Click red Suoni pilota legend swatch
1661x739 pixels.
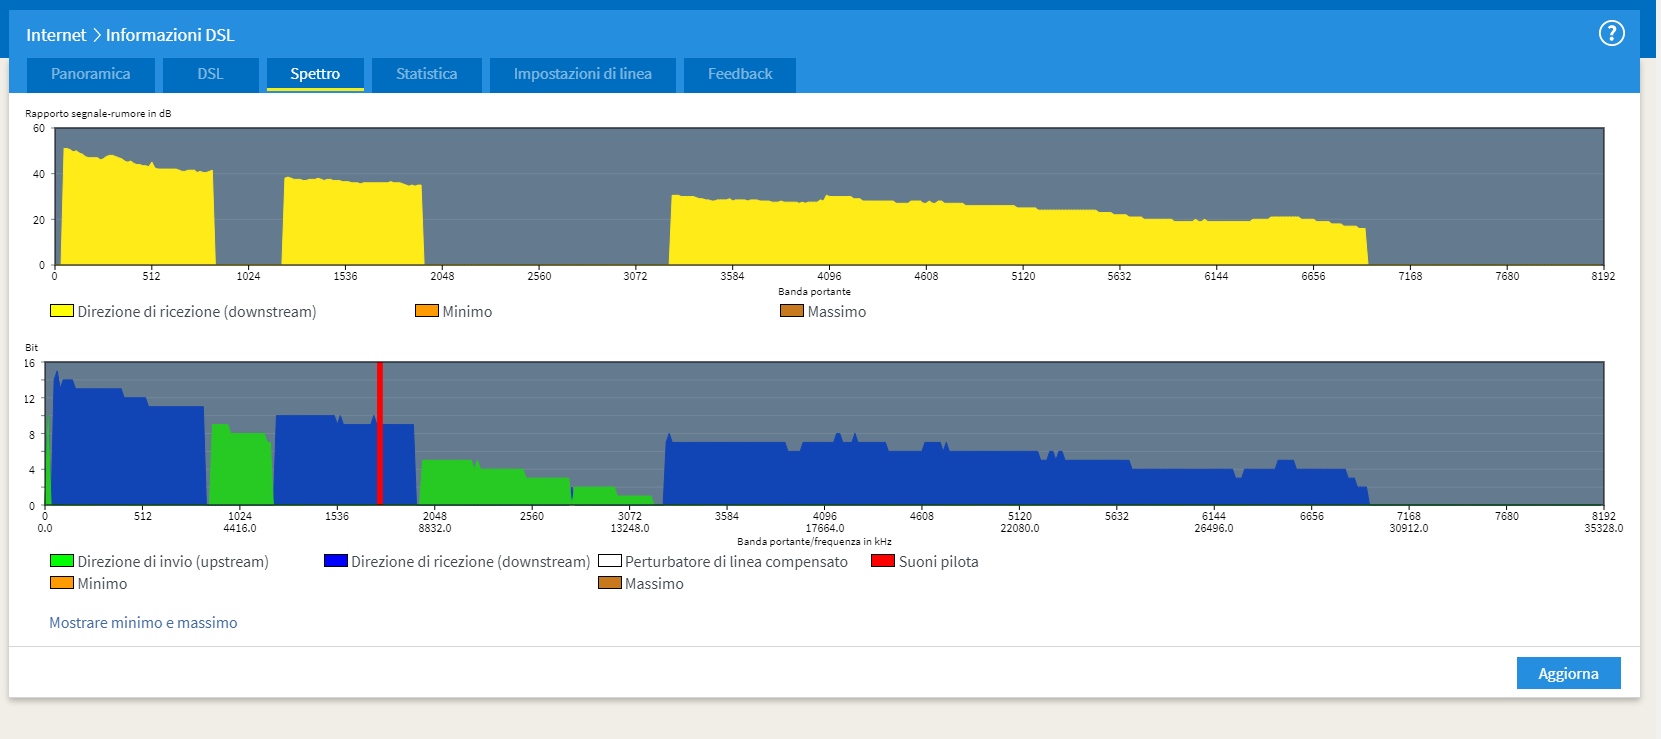click(883, 561)
